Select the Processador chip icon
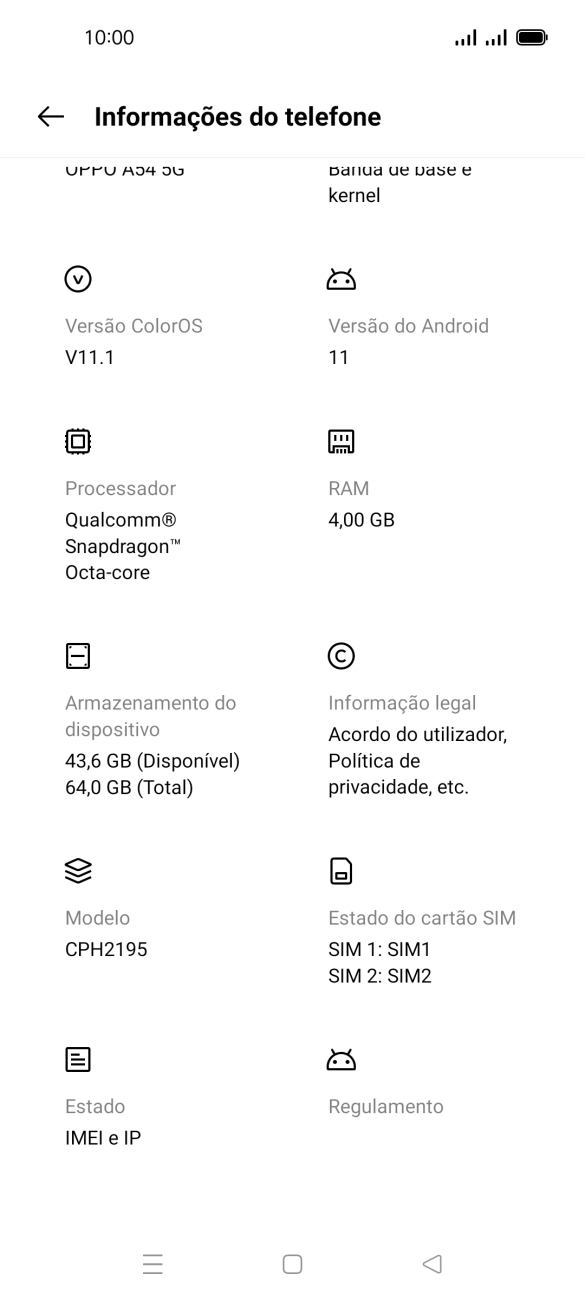The height and width of the screenshot is (1300, 585). pos(76,441)
